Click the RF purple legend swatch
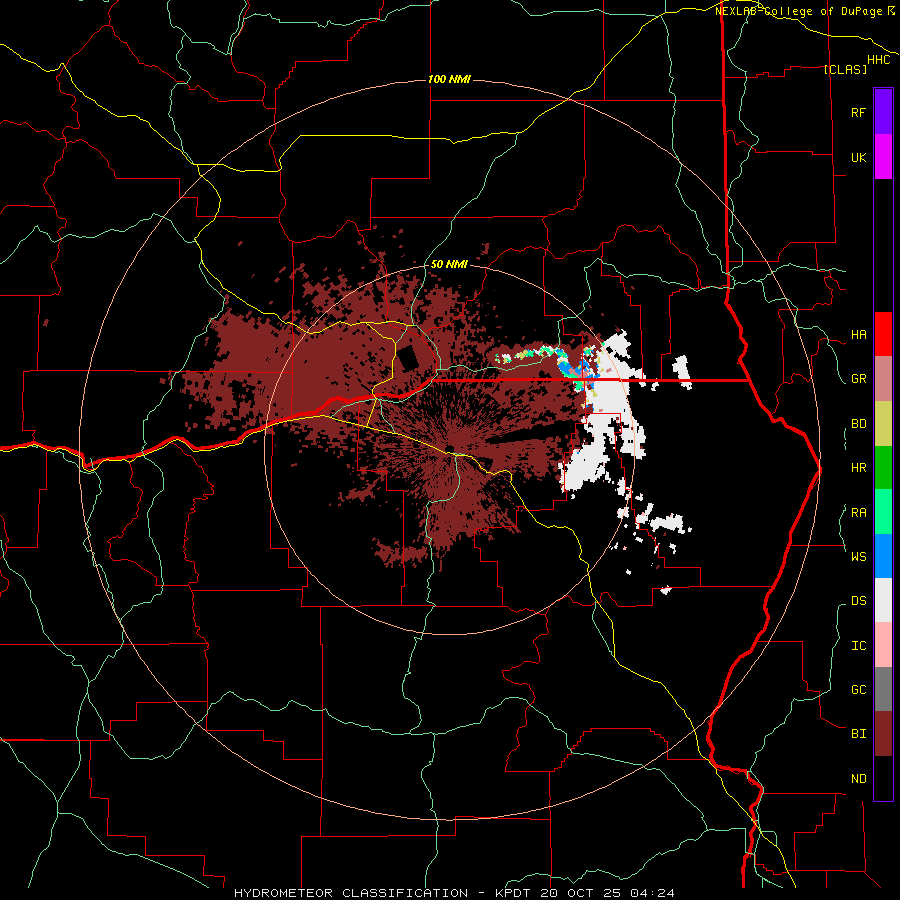The width and height of the screenshot is (900, 900). tap(883, 112)
